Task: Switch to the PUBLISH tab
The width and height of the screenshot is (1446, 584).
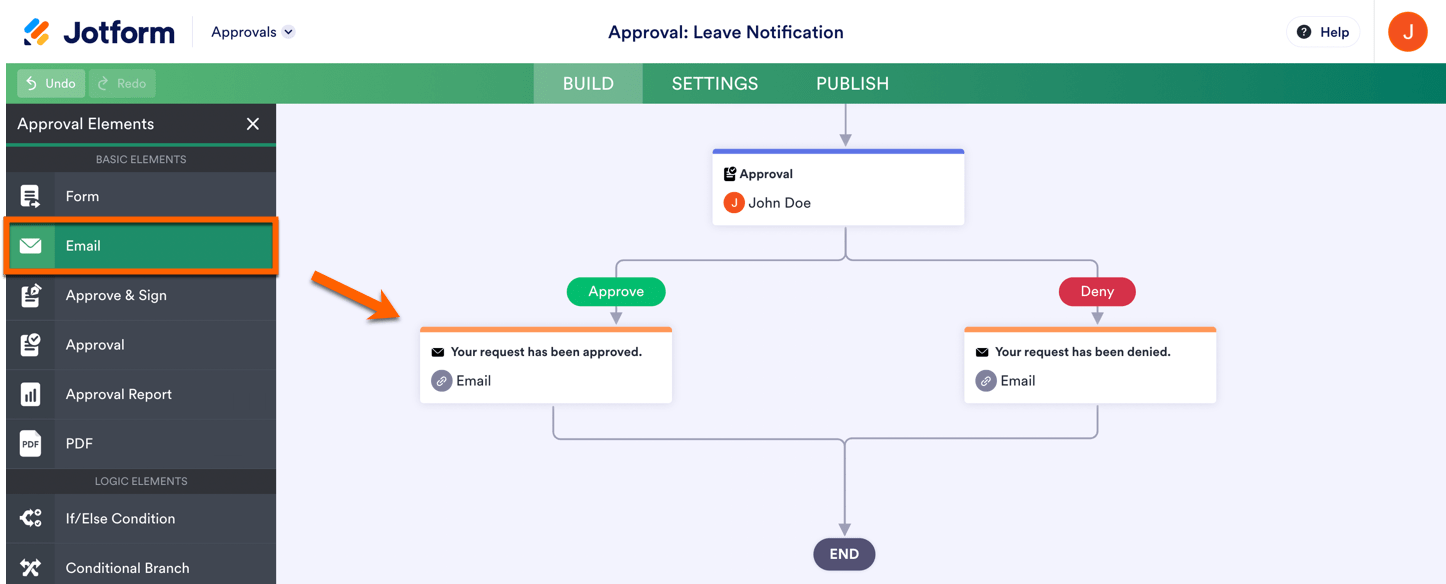Action: [x=852, y=84]
